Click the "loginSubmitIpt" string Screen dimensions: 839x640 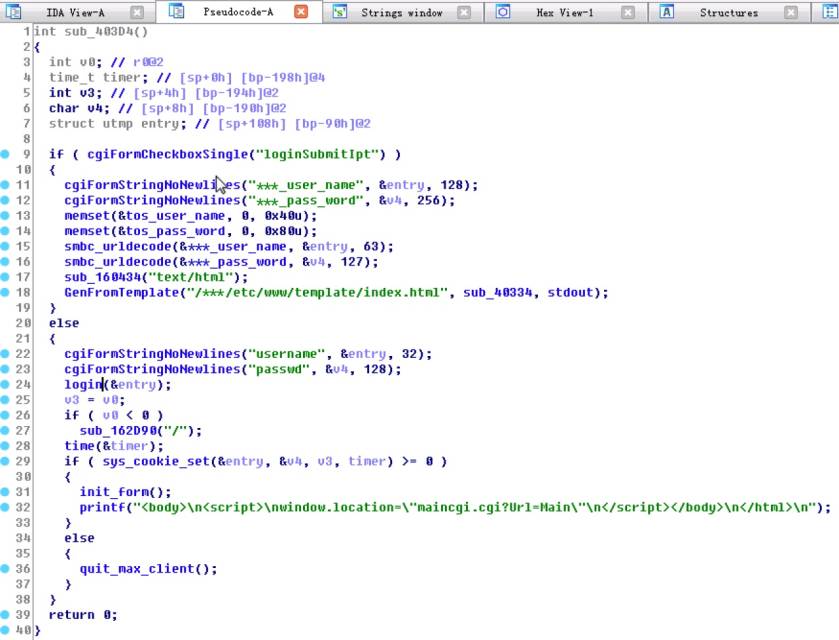pos(320,154)
